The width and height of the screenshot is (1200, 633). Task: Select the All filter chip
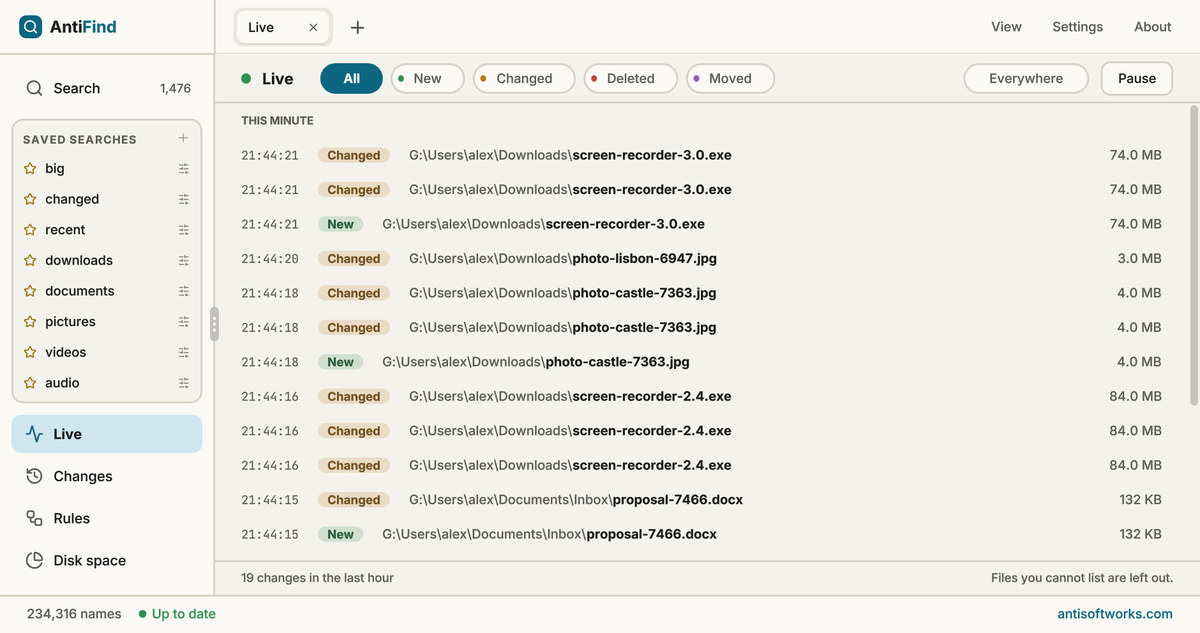coord(351,78)
